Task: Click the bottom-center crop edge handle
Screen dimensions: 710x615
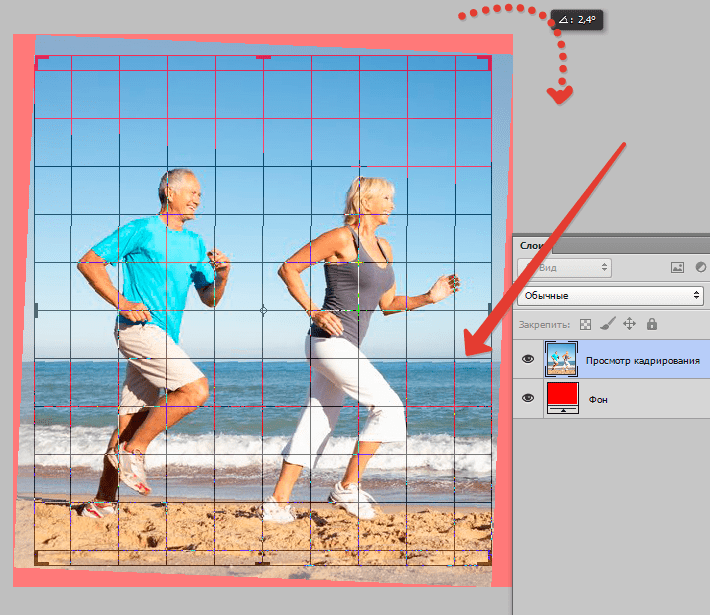Action: (263, 563)
